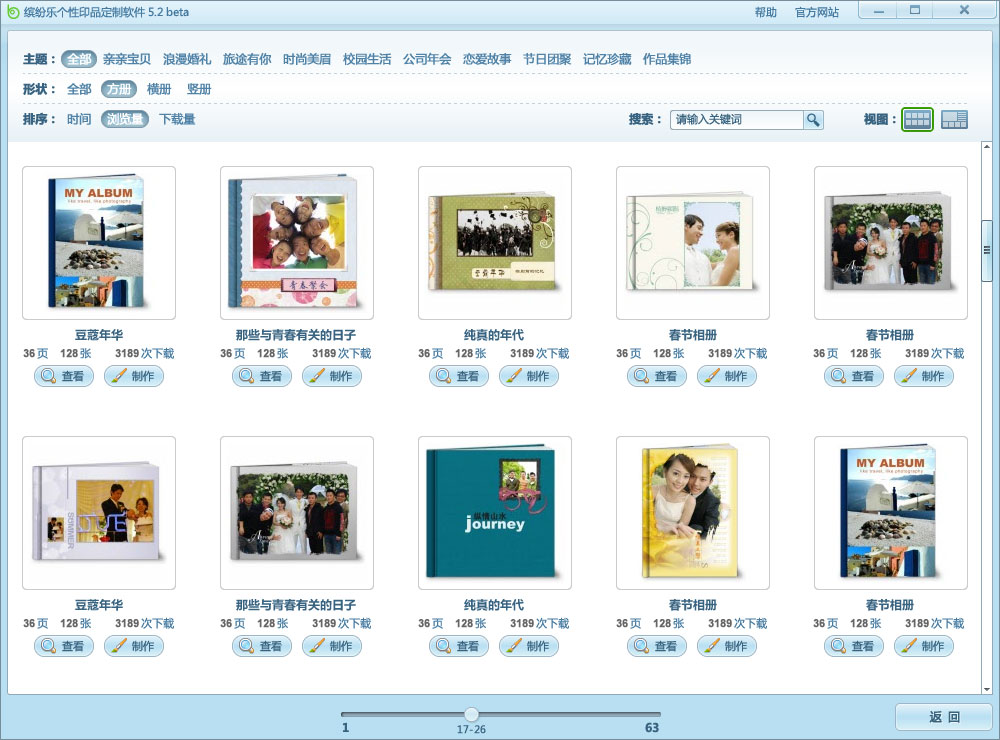Viewport: 1000px width, 740px height.
Task: Select the 浪漫婚礼 theme filter
Action: (187, 59)
